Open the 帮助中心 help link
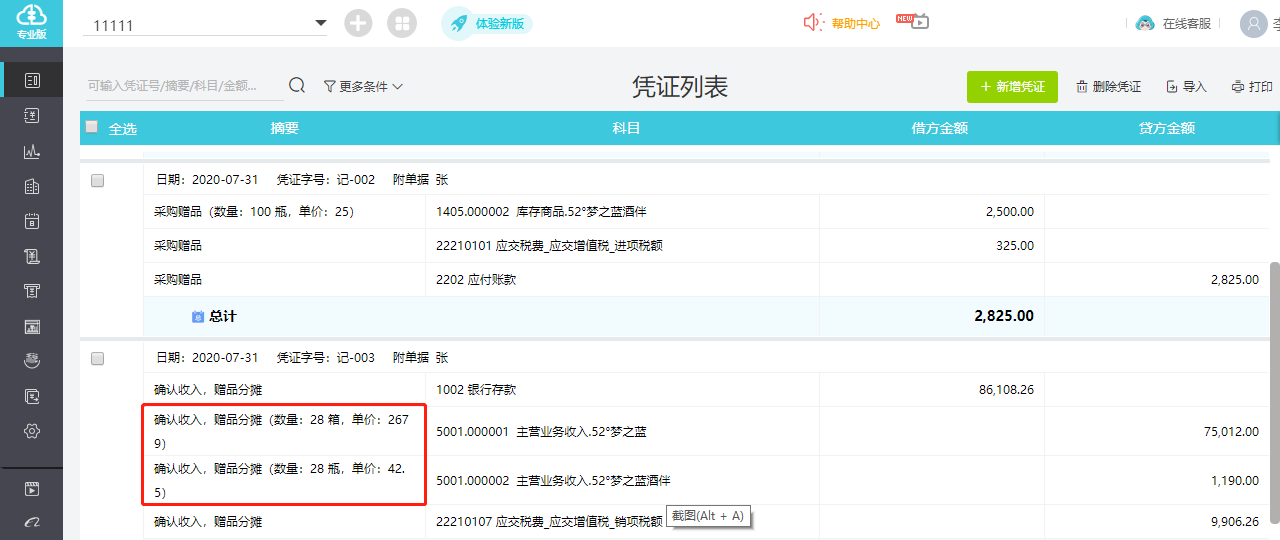Viewport: 1280px width, 540px height. tap(856, 23)
